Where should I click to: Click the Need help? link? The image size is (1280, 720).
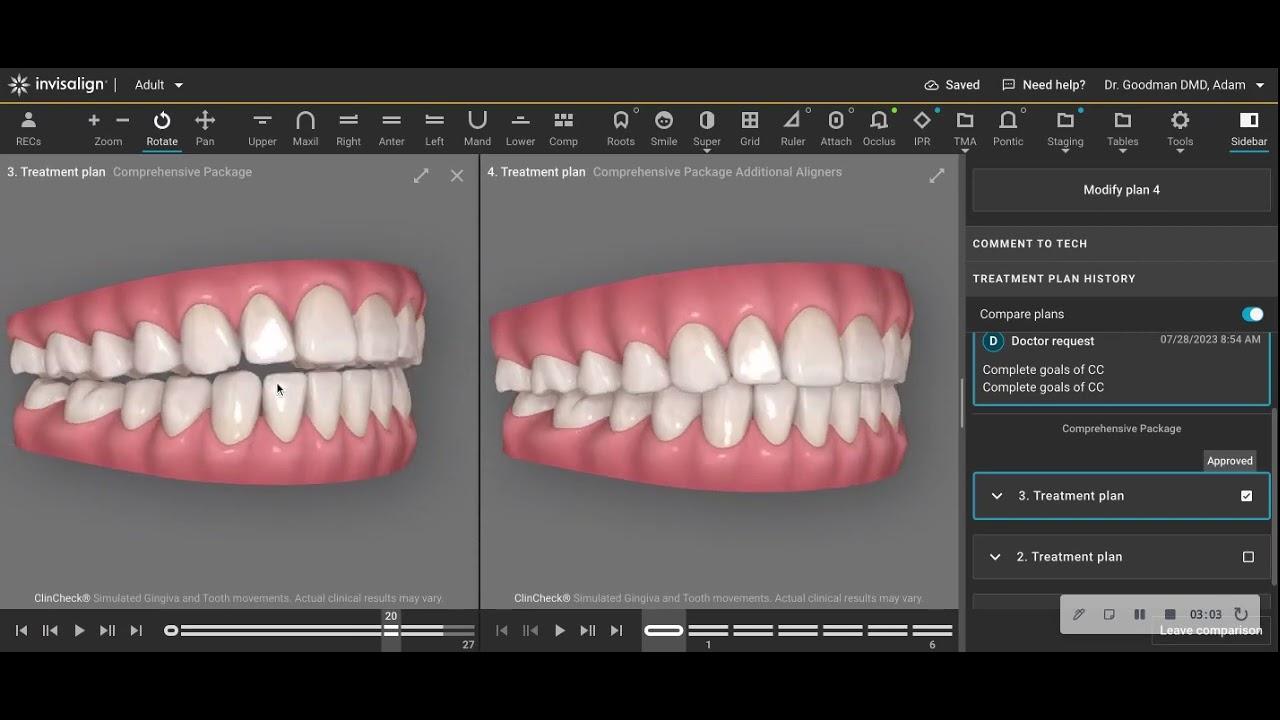coord(1043,85)
